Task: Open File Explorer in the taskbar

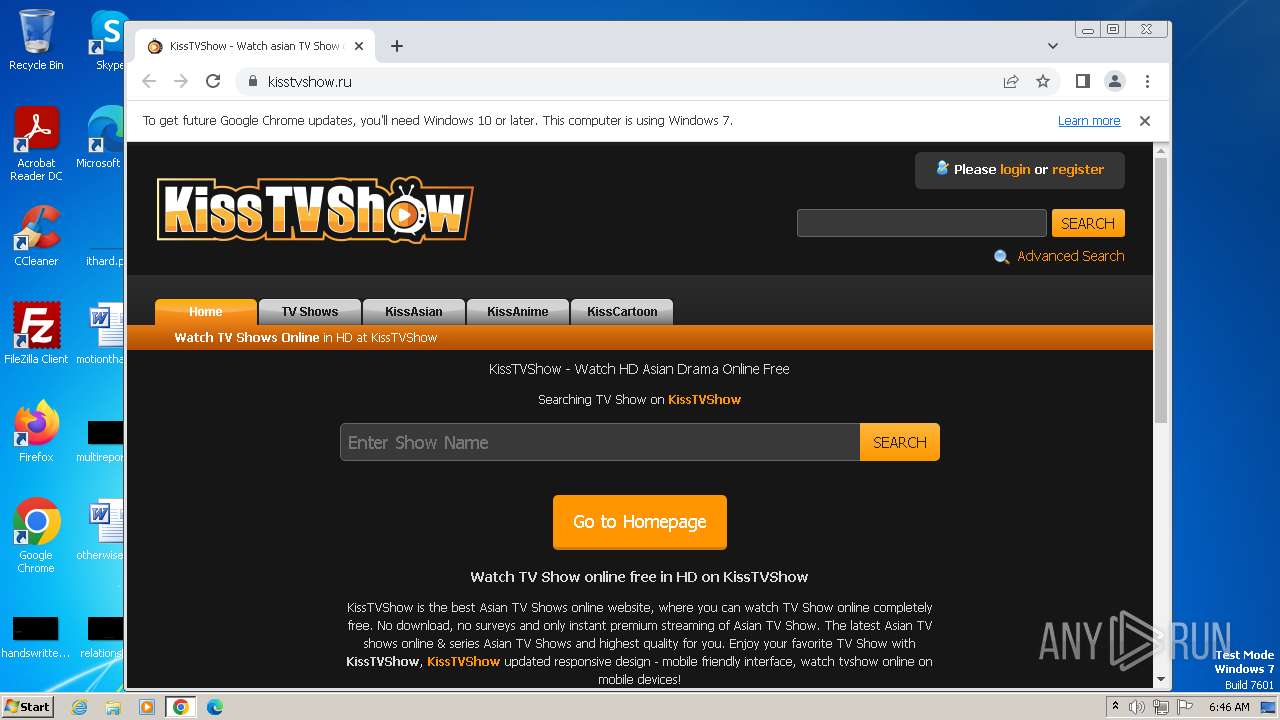Action: (x=113, y=707)
